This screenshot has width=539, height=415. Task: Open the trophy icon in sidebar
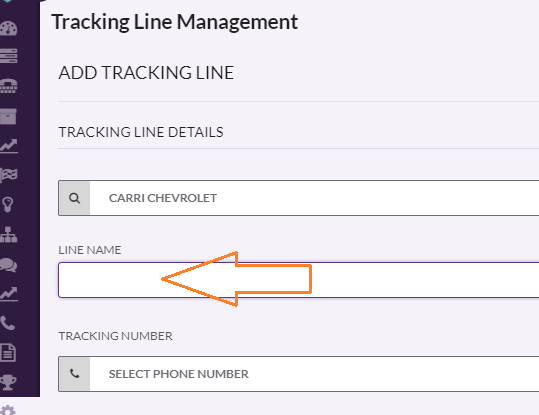pyautogui.click(x=8, y=382)
